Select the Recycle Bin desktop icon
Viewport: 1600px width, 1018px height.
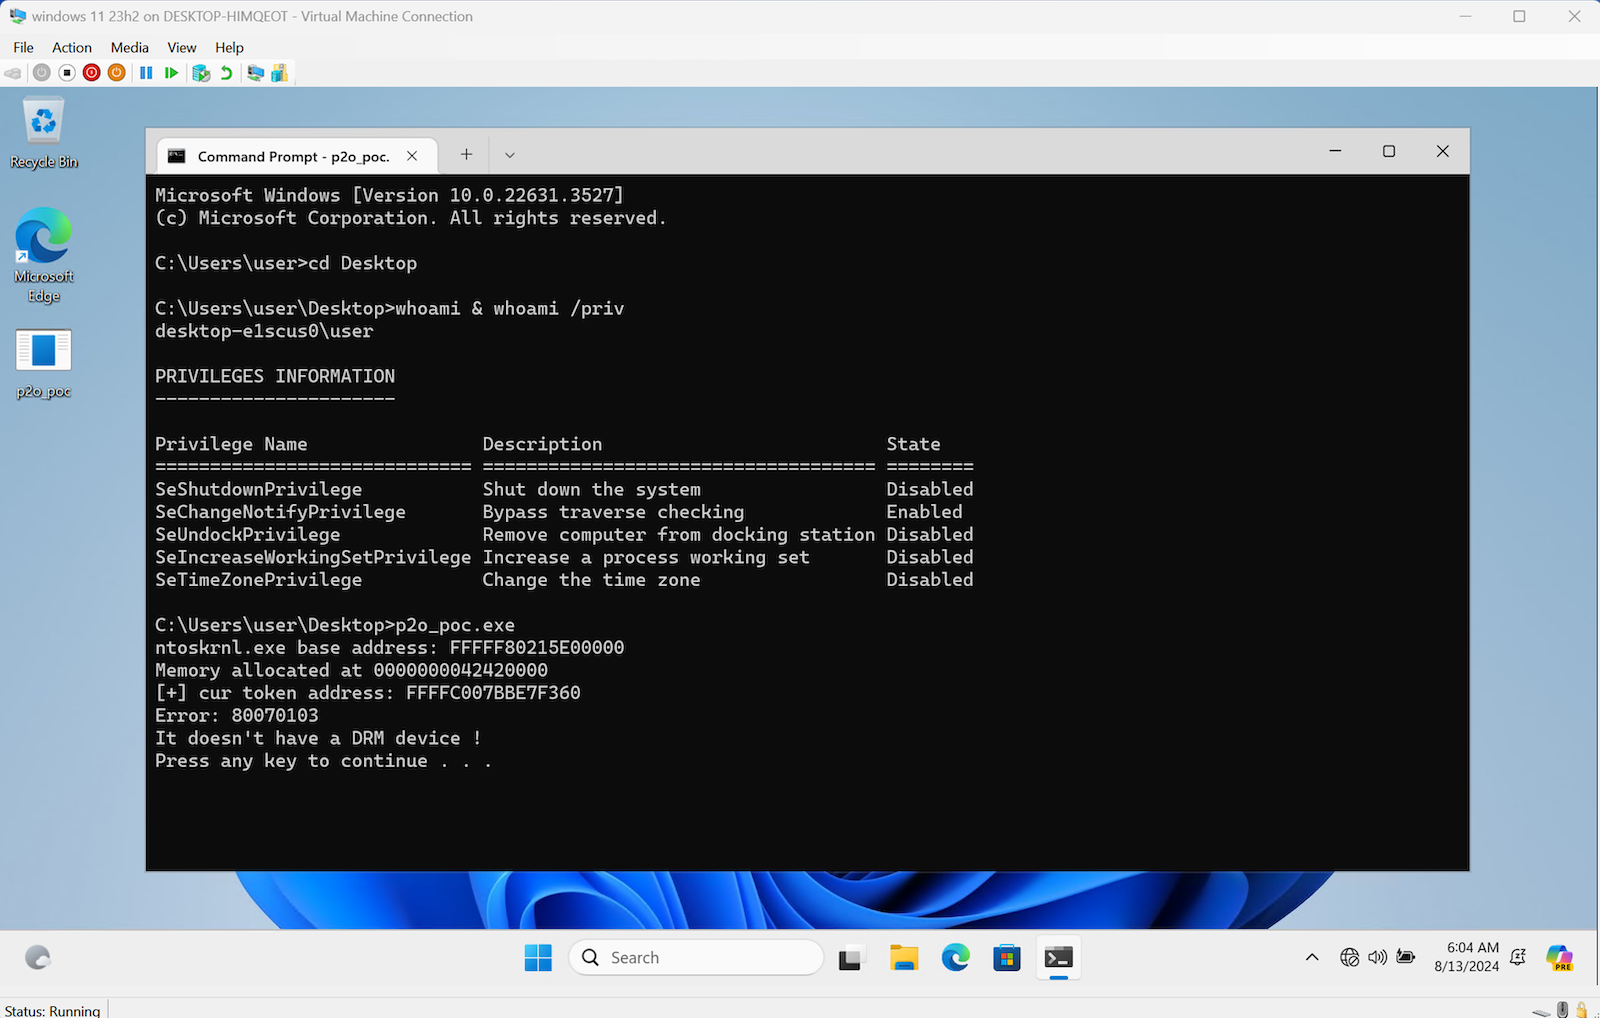tap(44, 133)
